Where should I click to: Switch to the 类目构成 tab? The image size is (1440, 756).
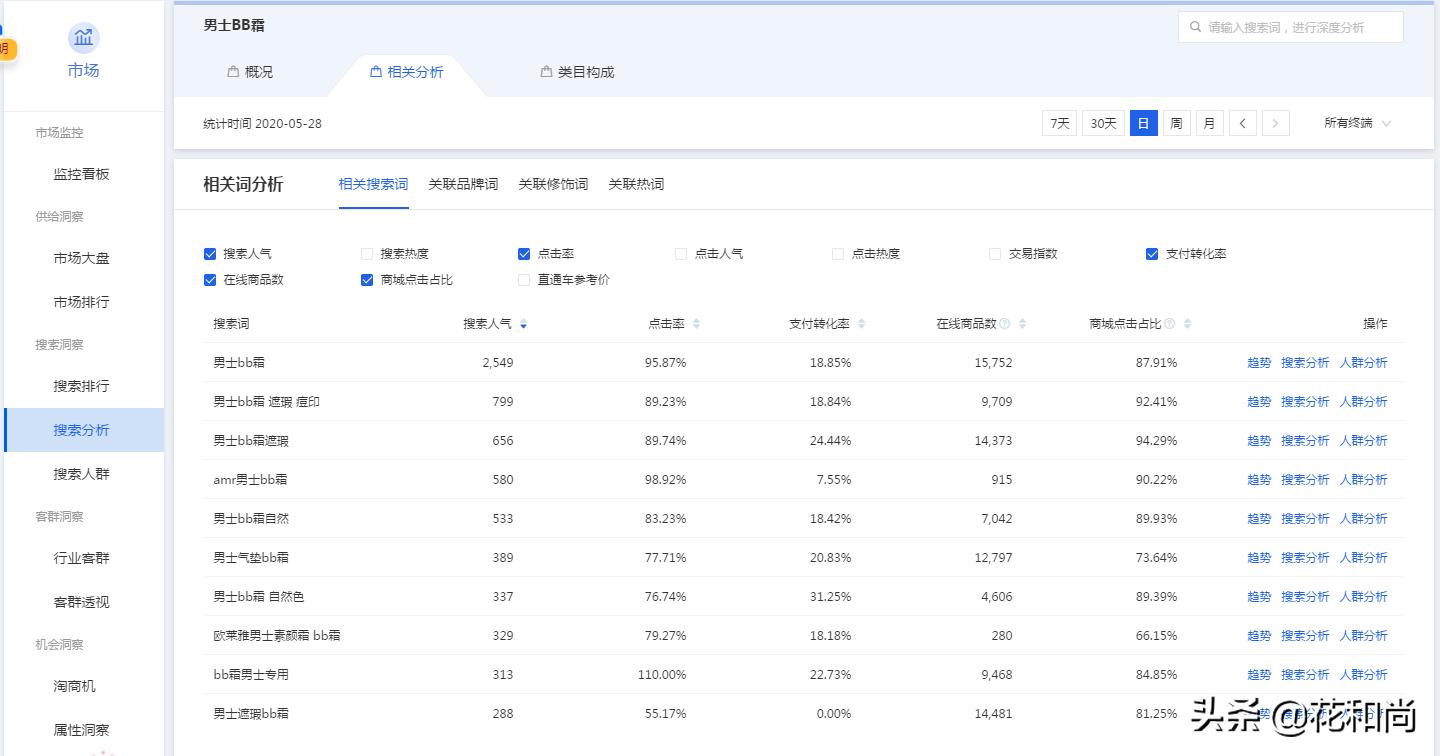(576, 71)
